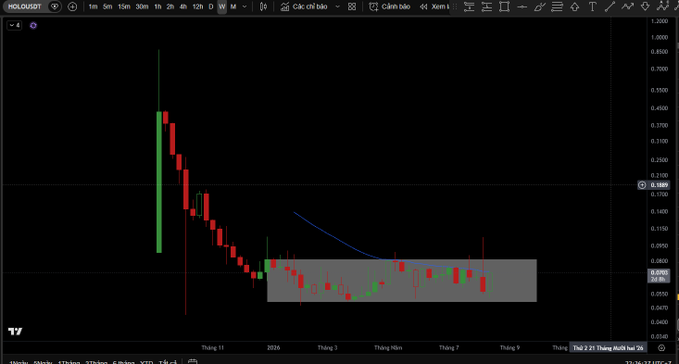Switch to the 15m timeframe
679x364 pixels.
[124, 6]
